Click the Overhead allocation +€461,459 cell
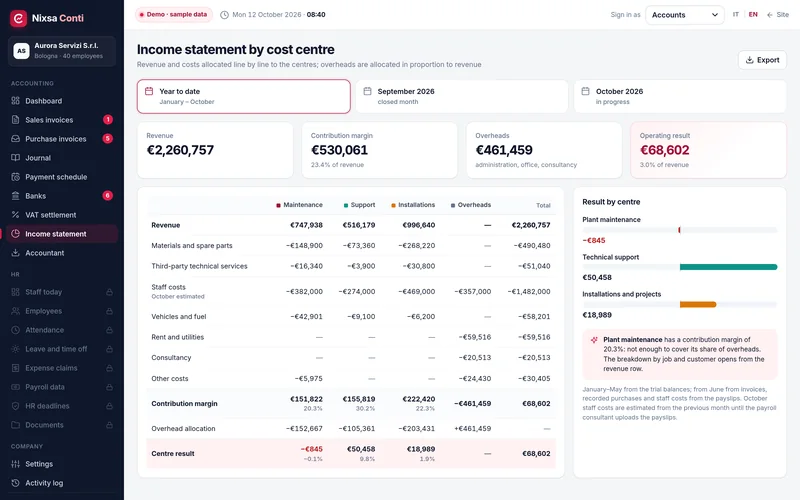 472,429
